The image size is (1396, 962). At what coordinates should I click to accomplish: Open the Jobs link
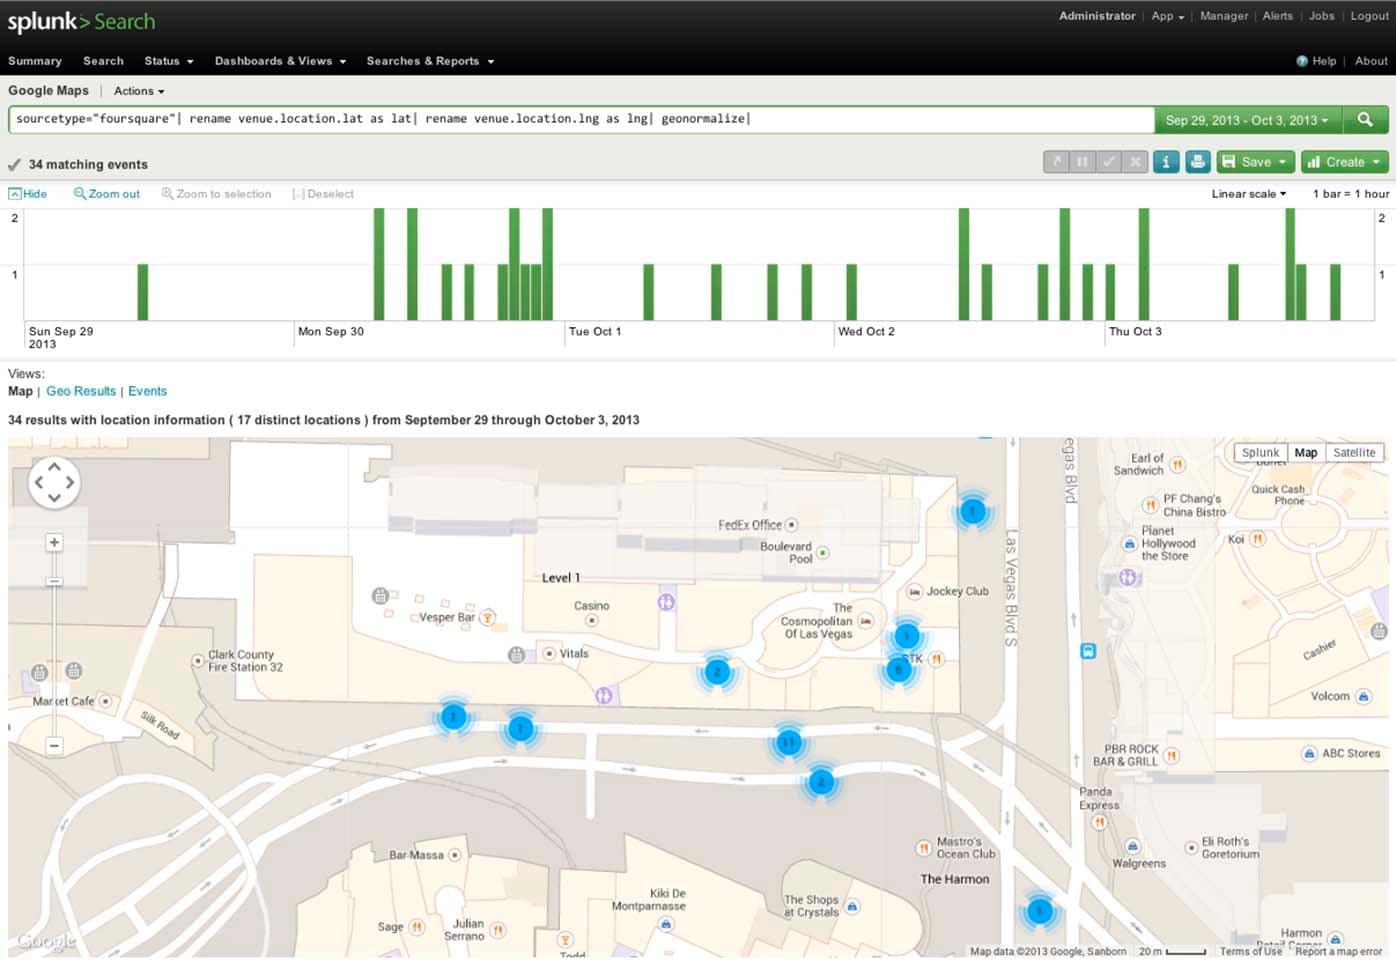(x=1321, y=16)
